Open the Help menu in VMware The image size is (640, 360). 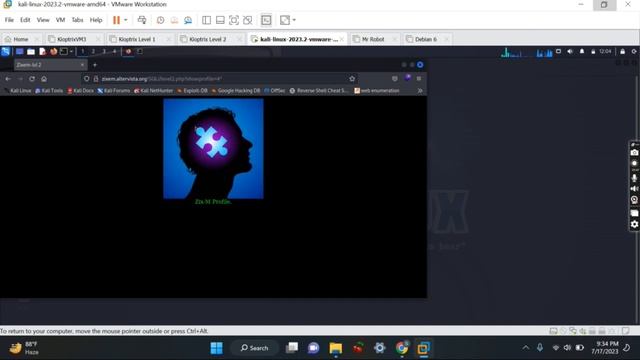coord(96,20)
